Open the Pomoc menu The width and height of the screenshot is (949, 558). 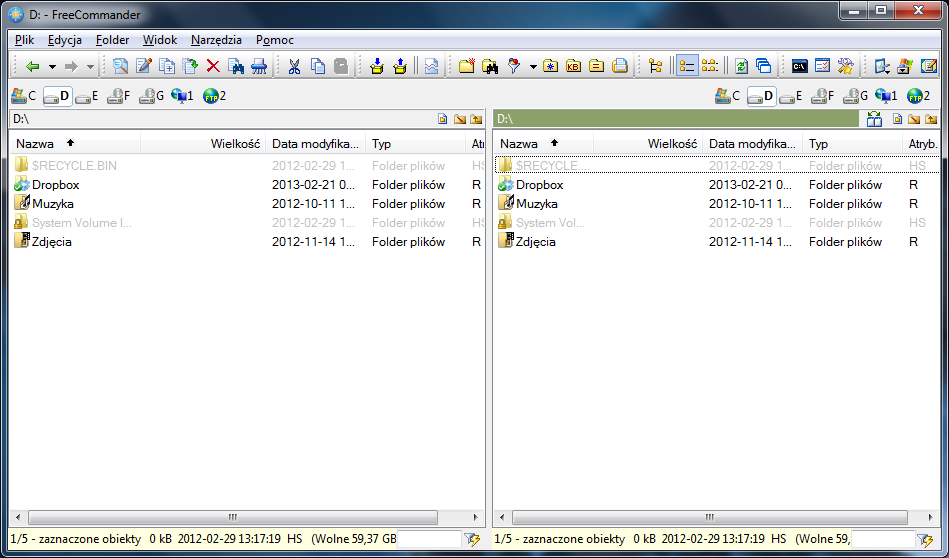[275, 40]
